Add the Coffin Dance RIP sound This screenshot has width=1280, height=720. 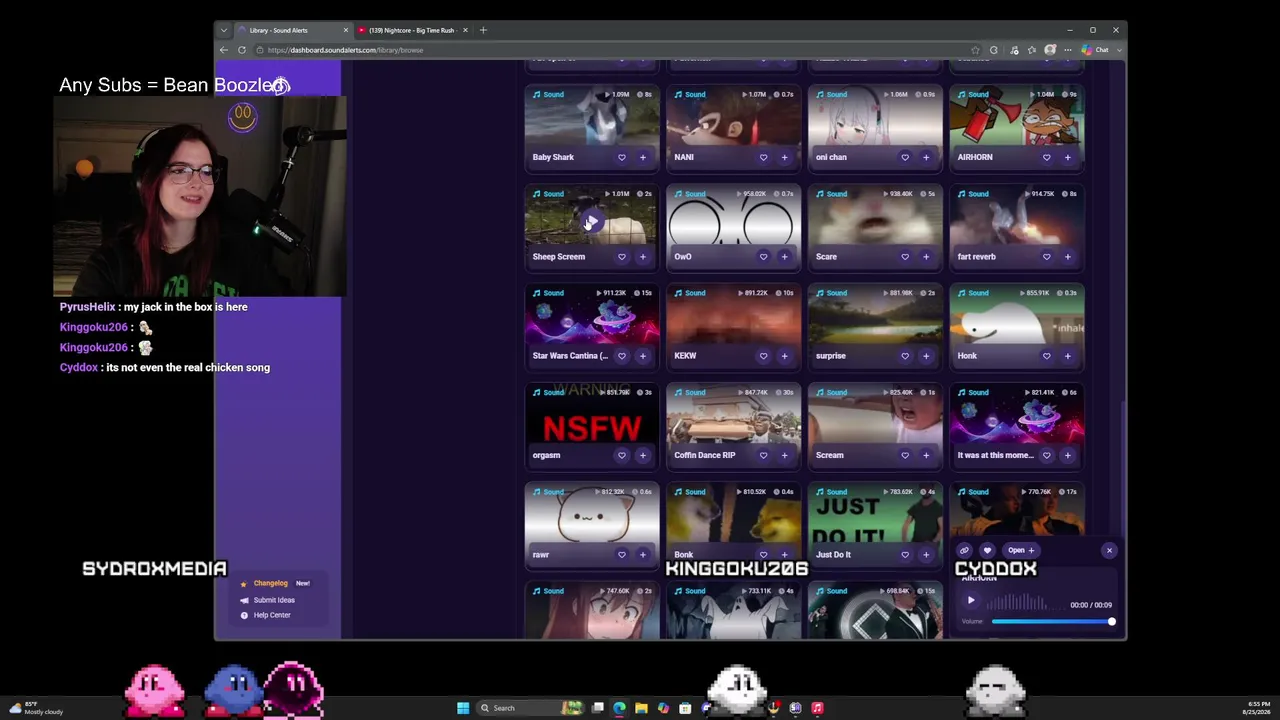(x=784, y=455)
